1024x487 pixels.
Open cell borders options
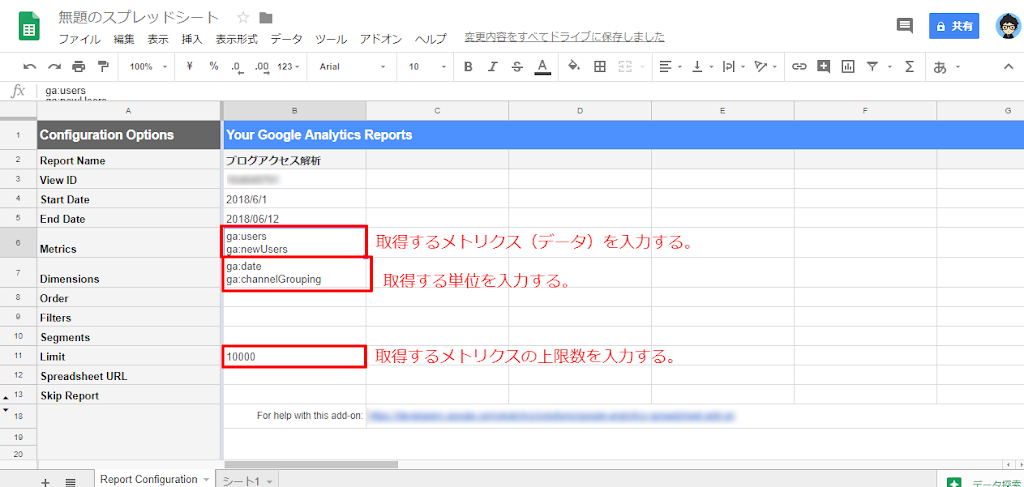[600, 67]
